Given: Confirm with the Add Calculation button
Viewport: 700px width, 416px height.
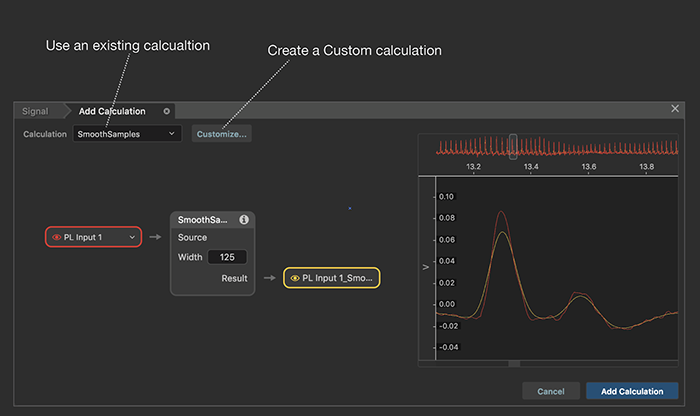Looking at the screenshot, I should (632, 391).
